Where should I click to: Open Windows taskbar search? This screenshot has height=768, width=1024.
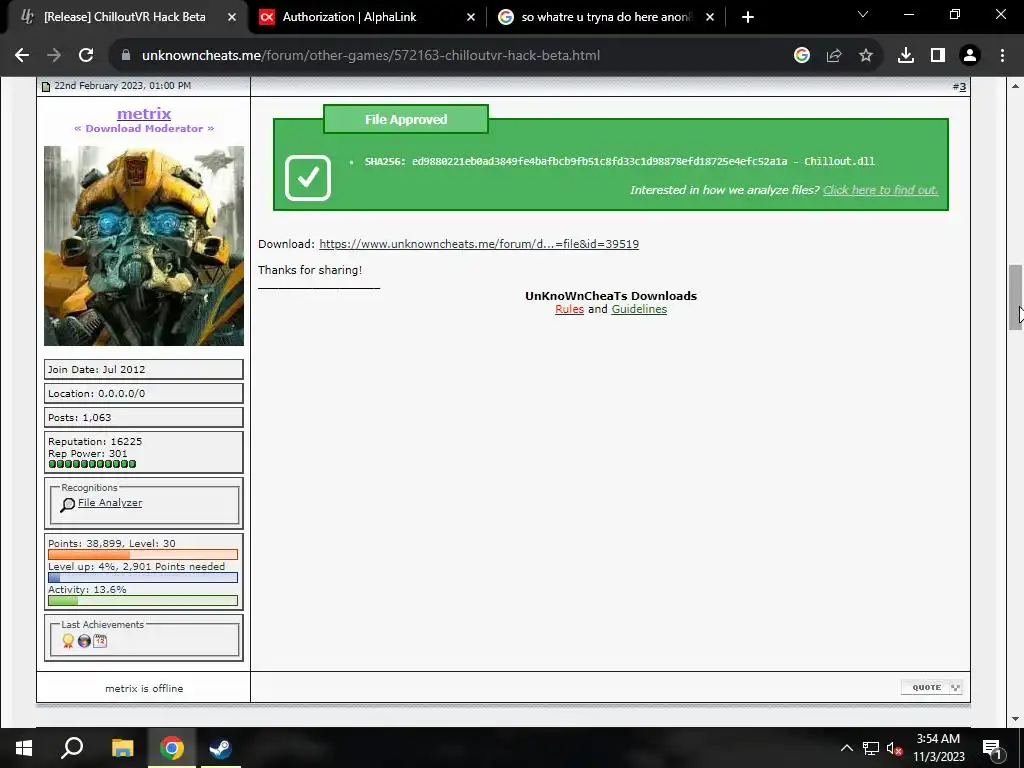72,748
